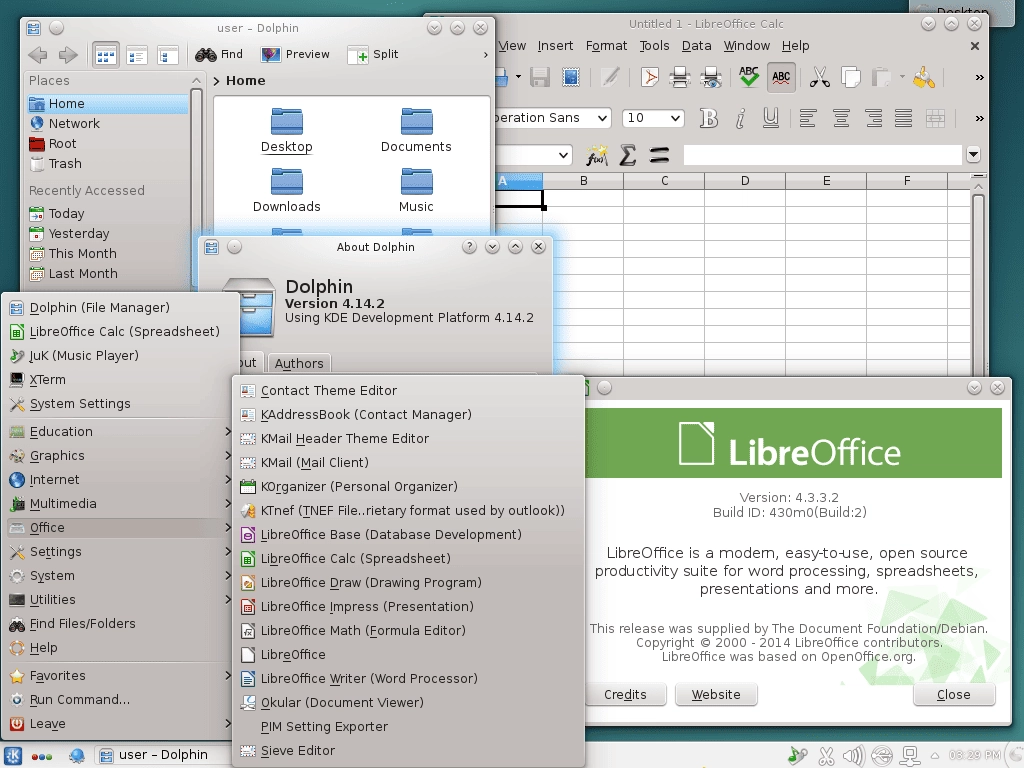Toggle Underline formatting in Calc
Viewport: 1024px width, 768px height.
point(771,118)
